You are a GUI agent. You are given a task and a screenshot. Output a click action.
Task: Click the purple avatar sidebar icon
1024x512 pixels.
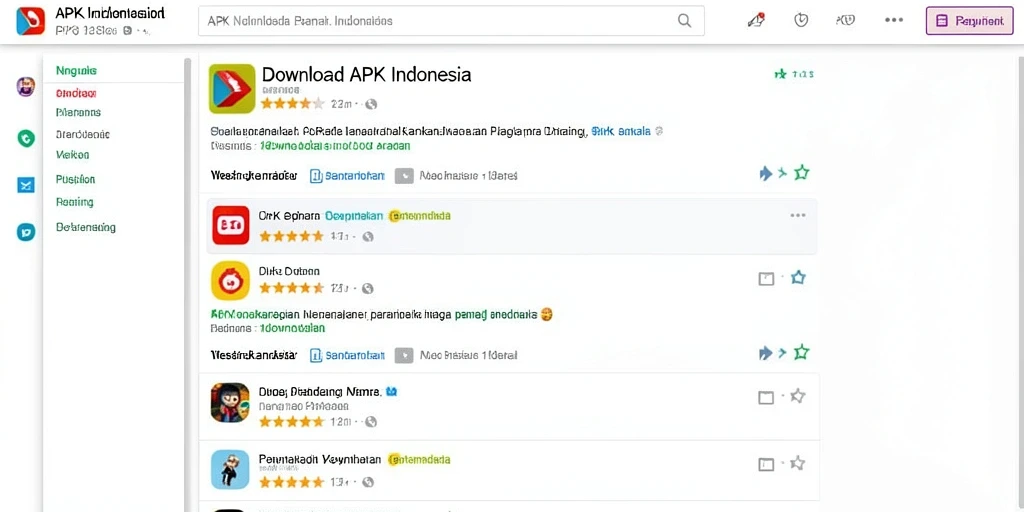[x=25, y=86]
